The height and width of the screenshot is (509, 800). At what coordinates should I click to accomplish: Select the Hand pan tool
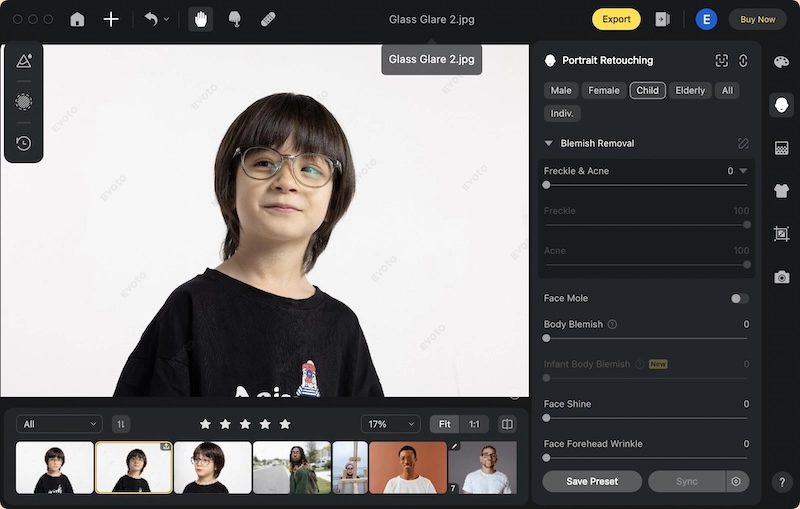(x=201, y=19)
